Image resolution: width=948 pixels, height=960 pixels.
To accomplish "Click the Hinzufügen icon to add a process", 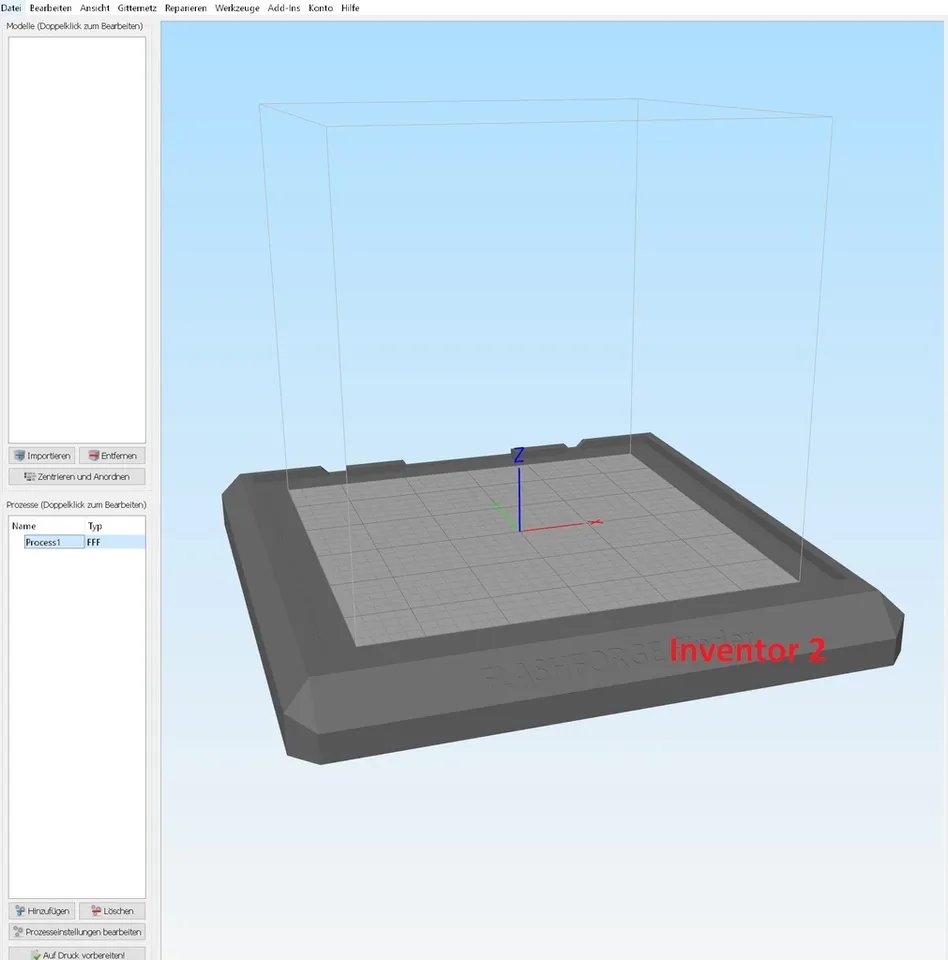I will [x=21, y=910].
